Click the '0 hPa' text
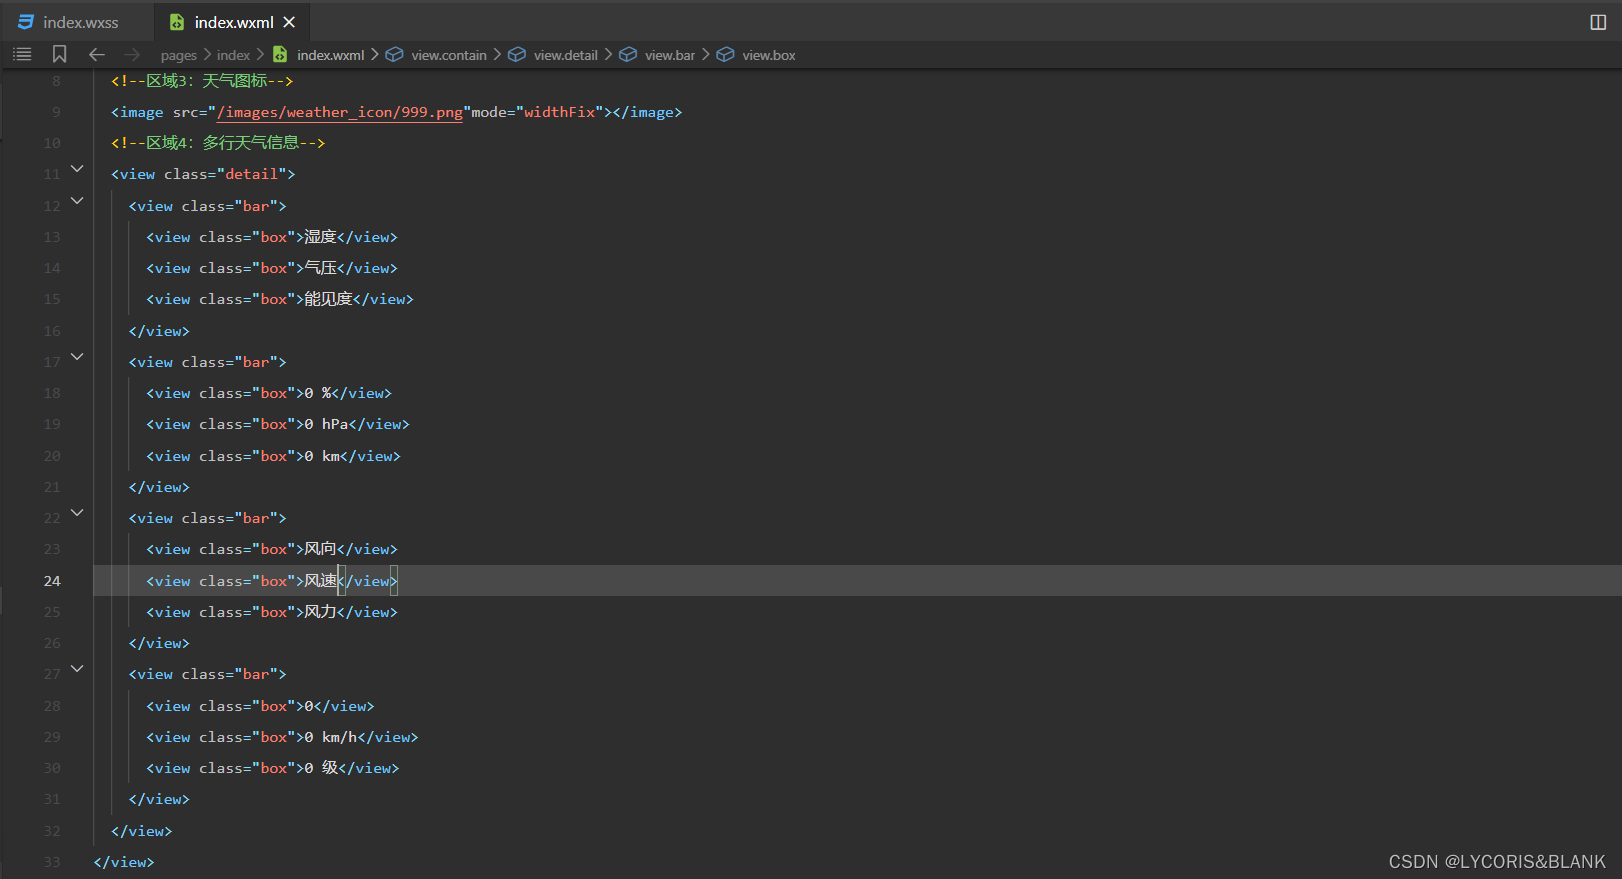The height and width of the screenshot is (879, 1622). pyautogui.click(x=326, y=424)
